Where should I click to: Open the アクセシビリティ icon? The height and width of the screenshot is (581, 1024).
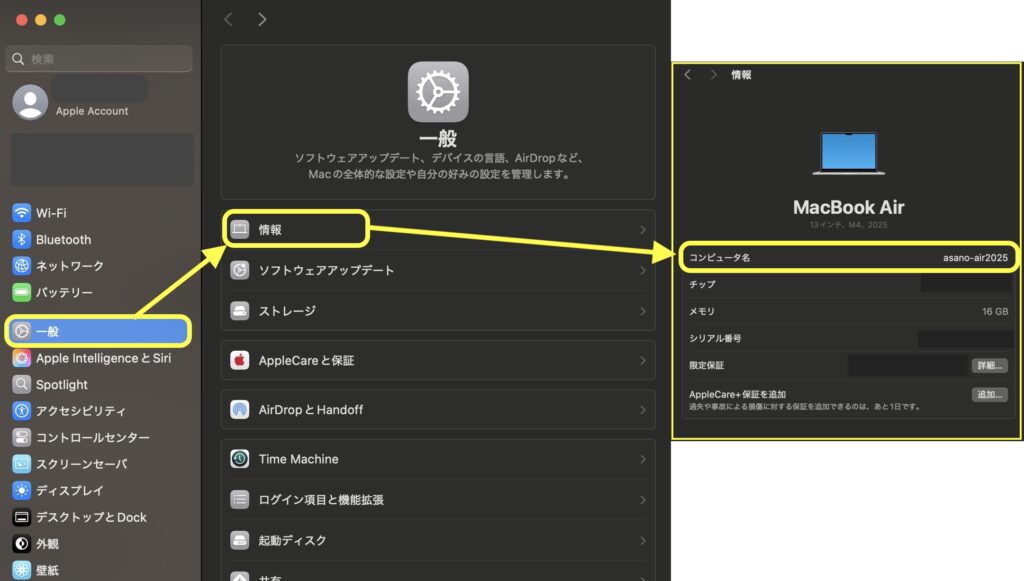click(22, 411)
